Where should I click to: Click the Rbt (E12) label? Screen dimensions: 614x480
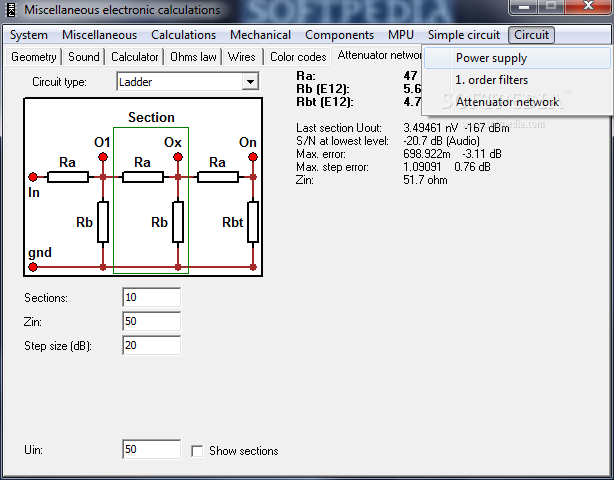325,102
